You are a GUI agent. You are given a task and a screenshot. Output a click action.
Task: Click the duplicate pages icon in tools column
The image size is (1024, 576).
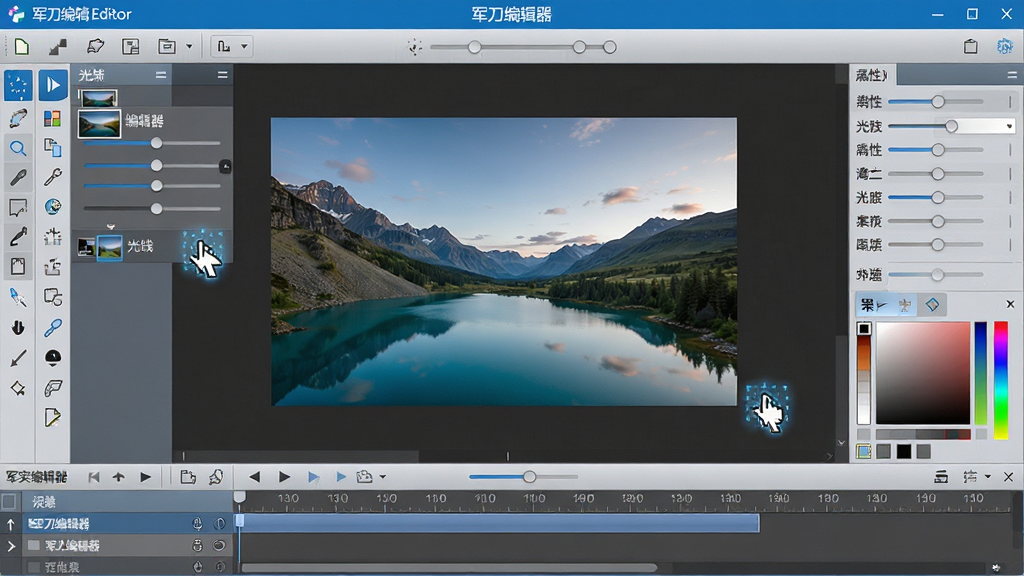(x=53, y=148)
